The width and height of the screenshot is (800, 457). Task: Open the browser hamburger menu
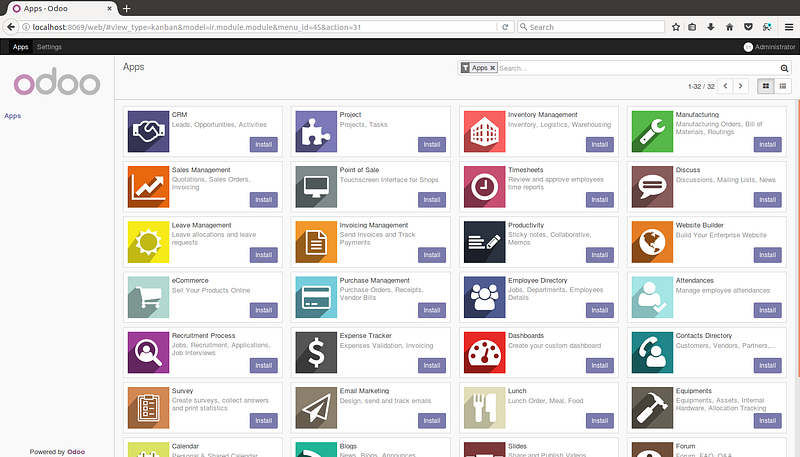tap(789, 27)
